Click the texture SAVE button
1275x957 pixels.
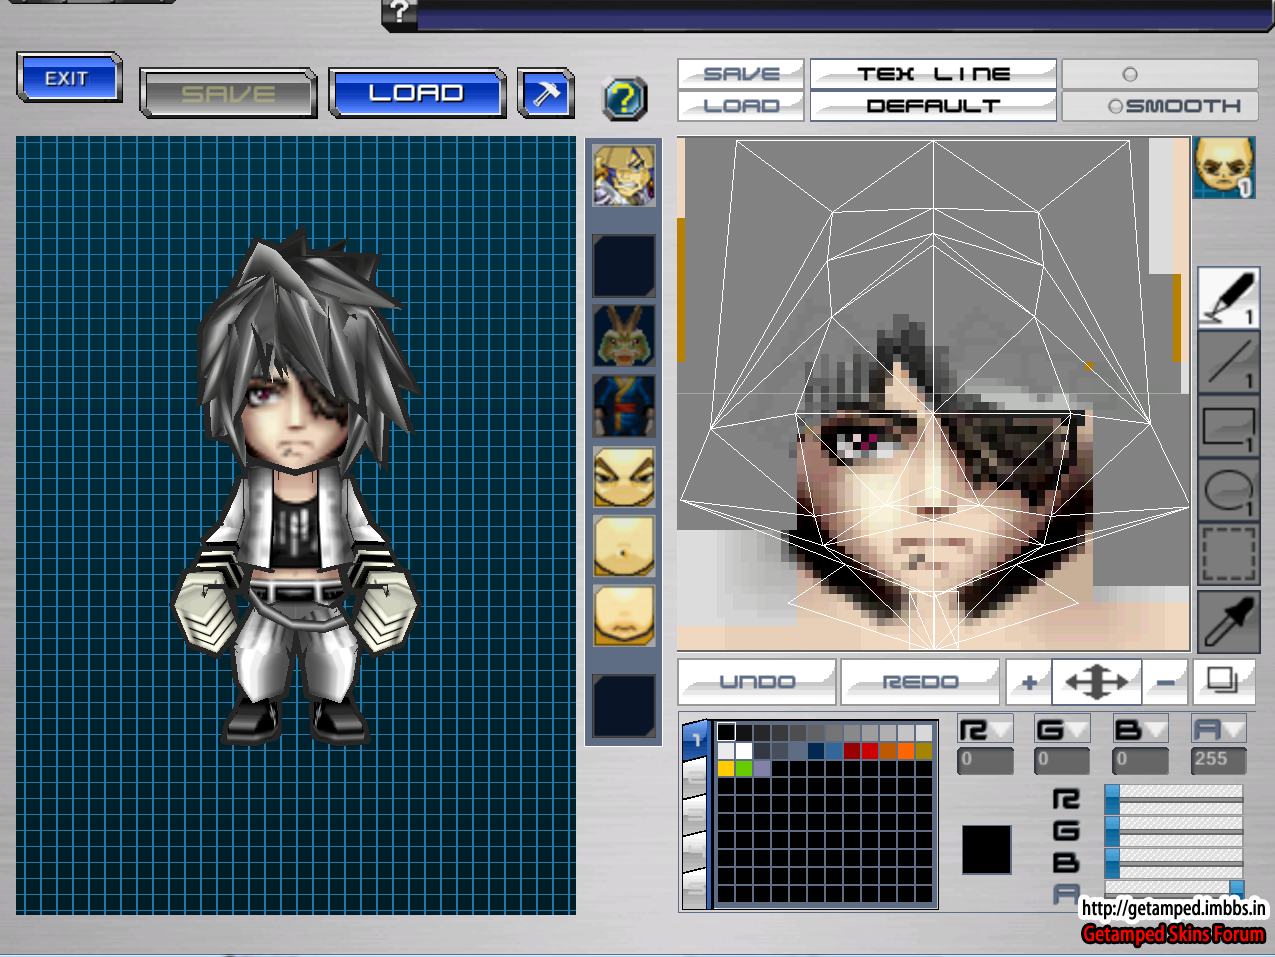tap(741, 74)
